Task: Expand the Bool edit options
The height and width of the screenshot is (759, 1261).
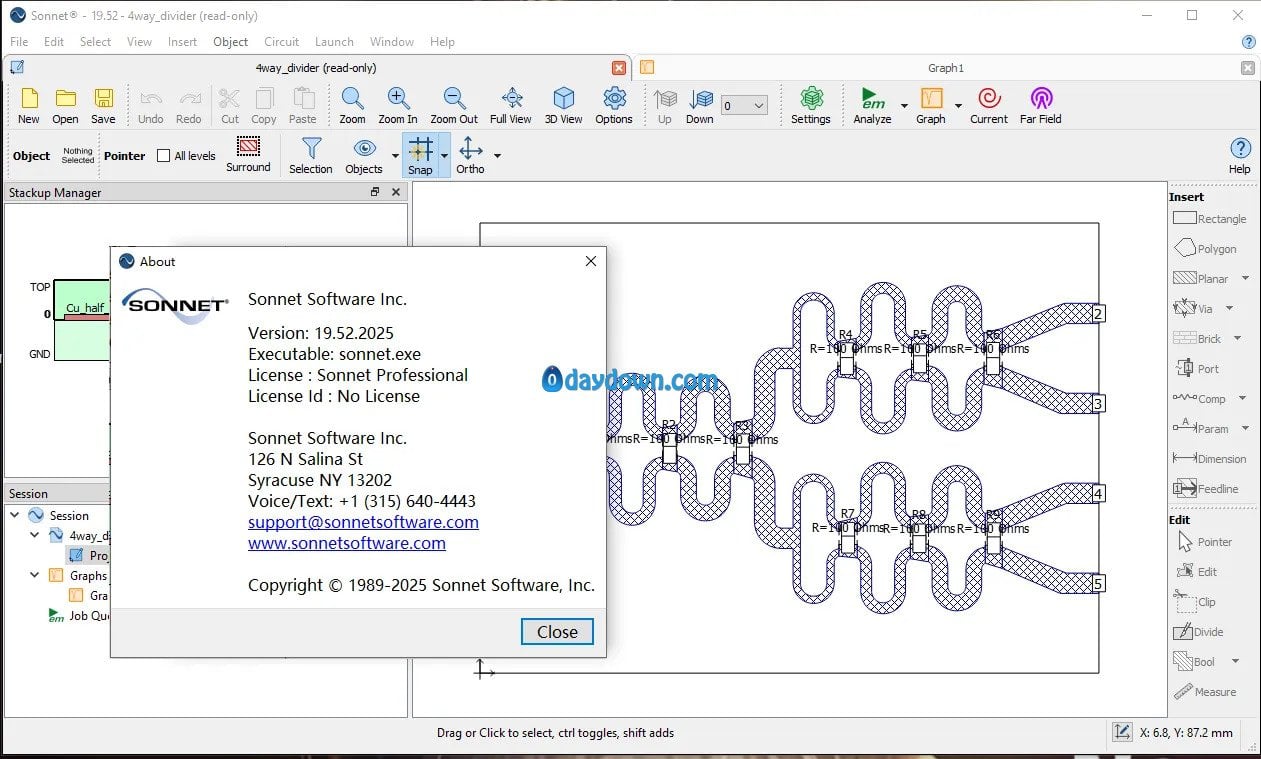Action: [1235, 662]
